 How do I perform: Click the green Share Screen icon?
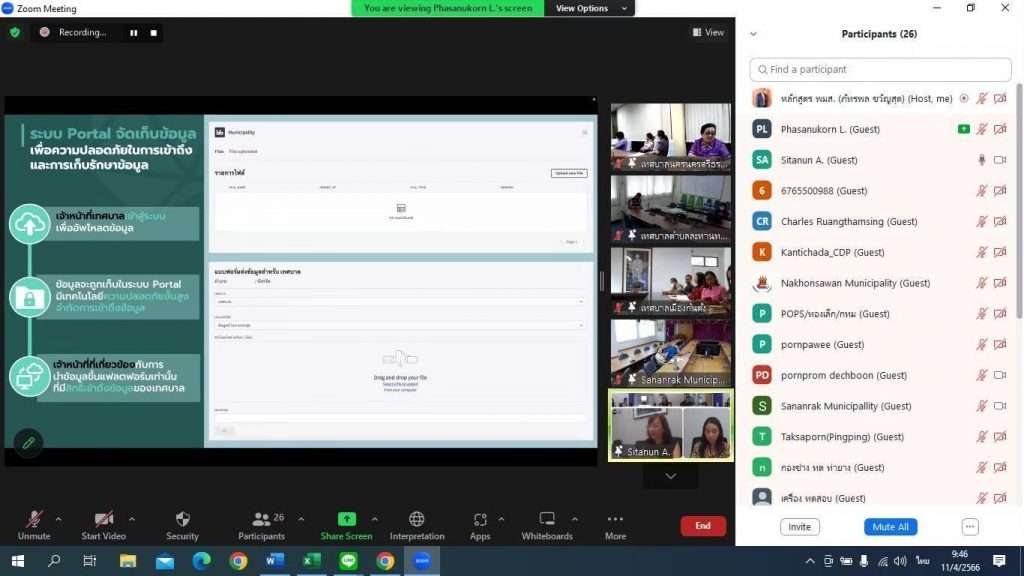tap(346, 519)
